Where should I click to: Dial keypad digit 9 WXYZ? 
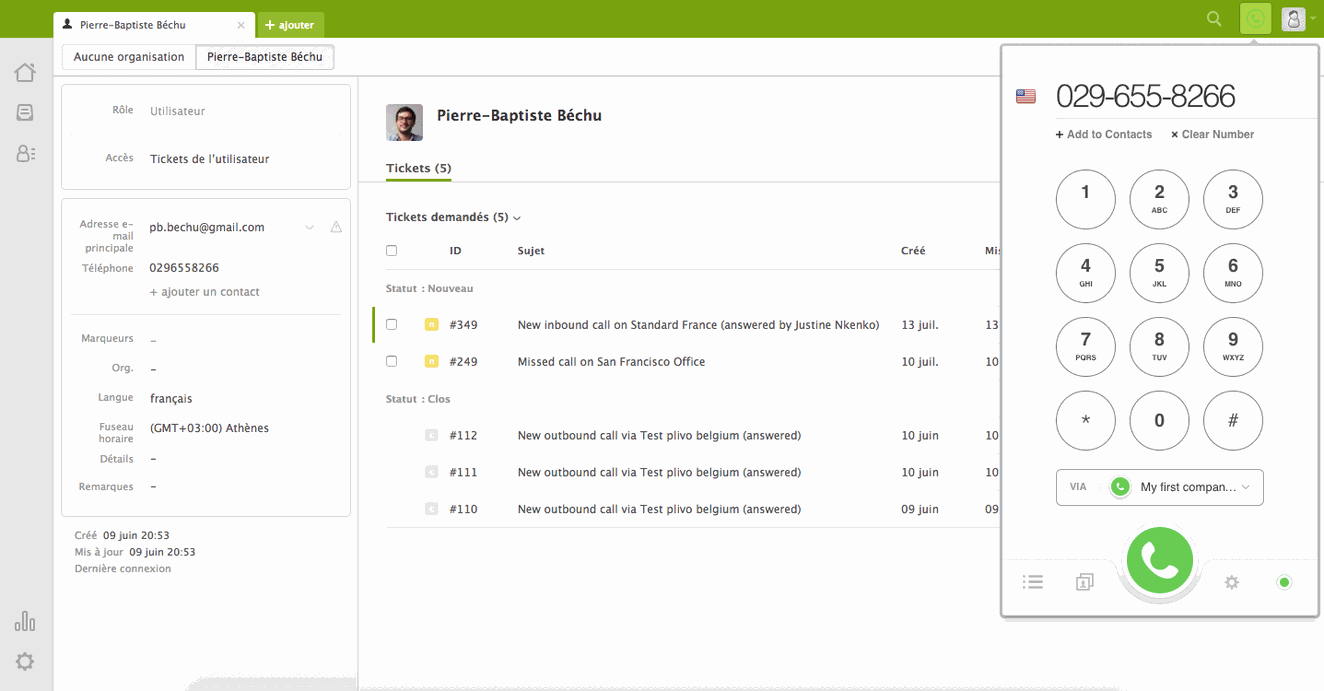pos(1233,347)
